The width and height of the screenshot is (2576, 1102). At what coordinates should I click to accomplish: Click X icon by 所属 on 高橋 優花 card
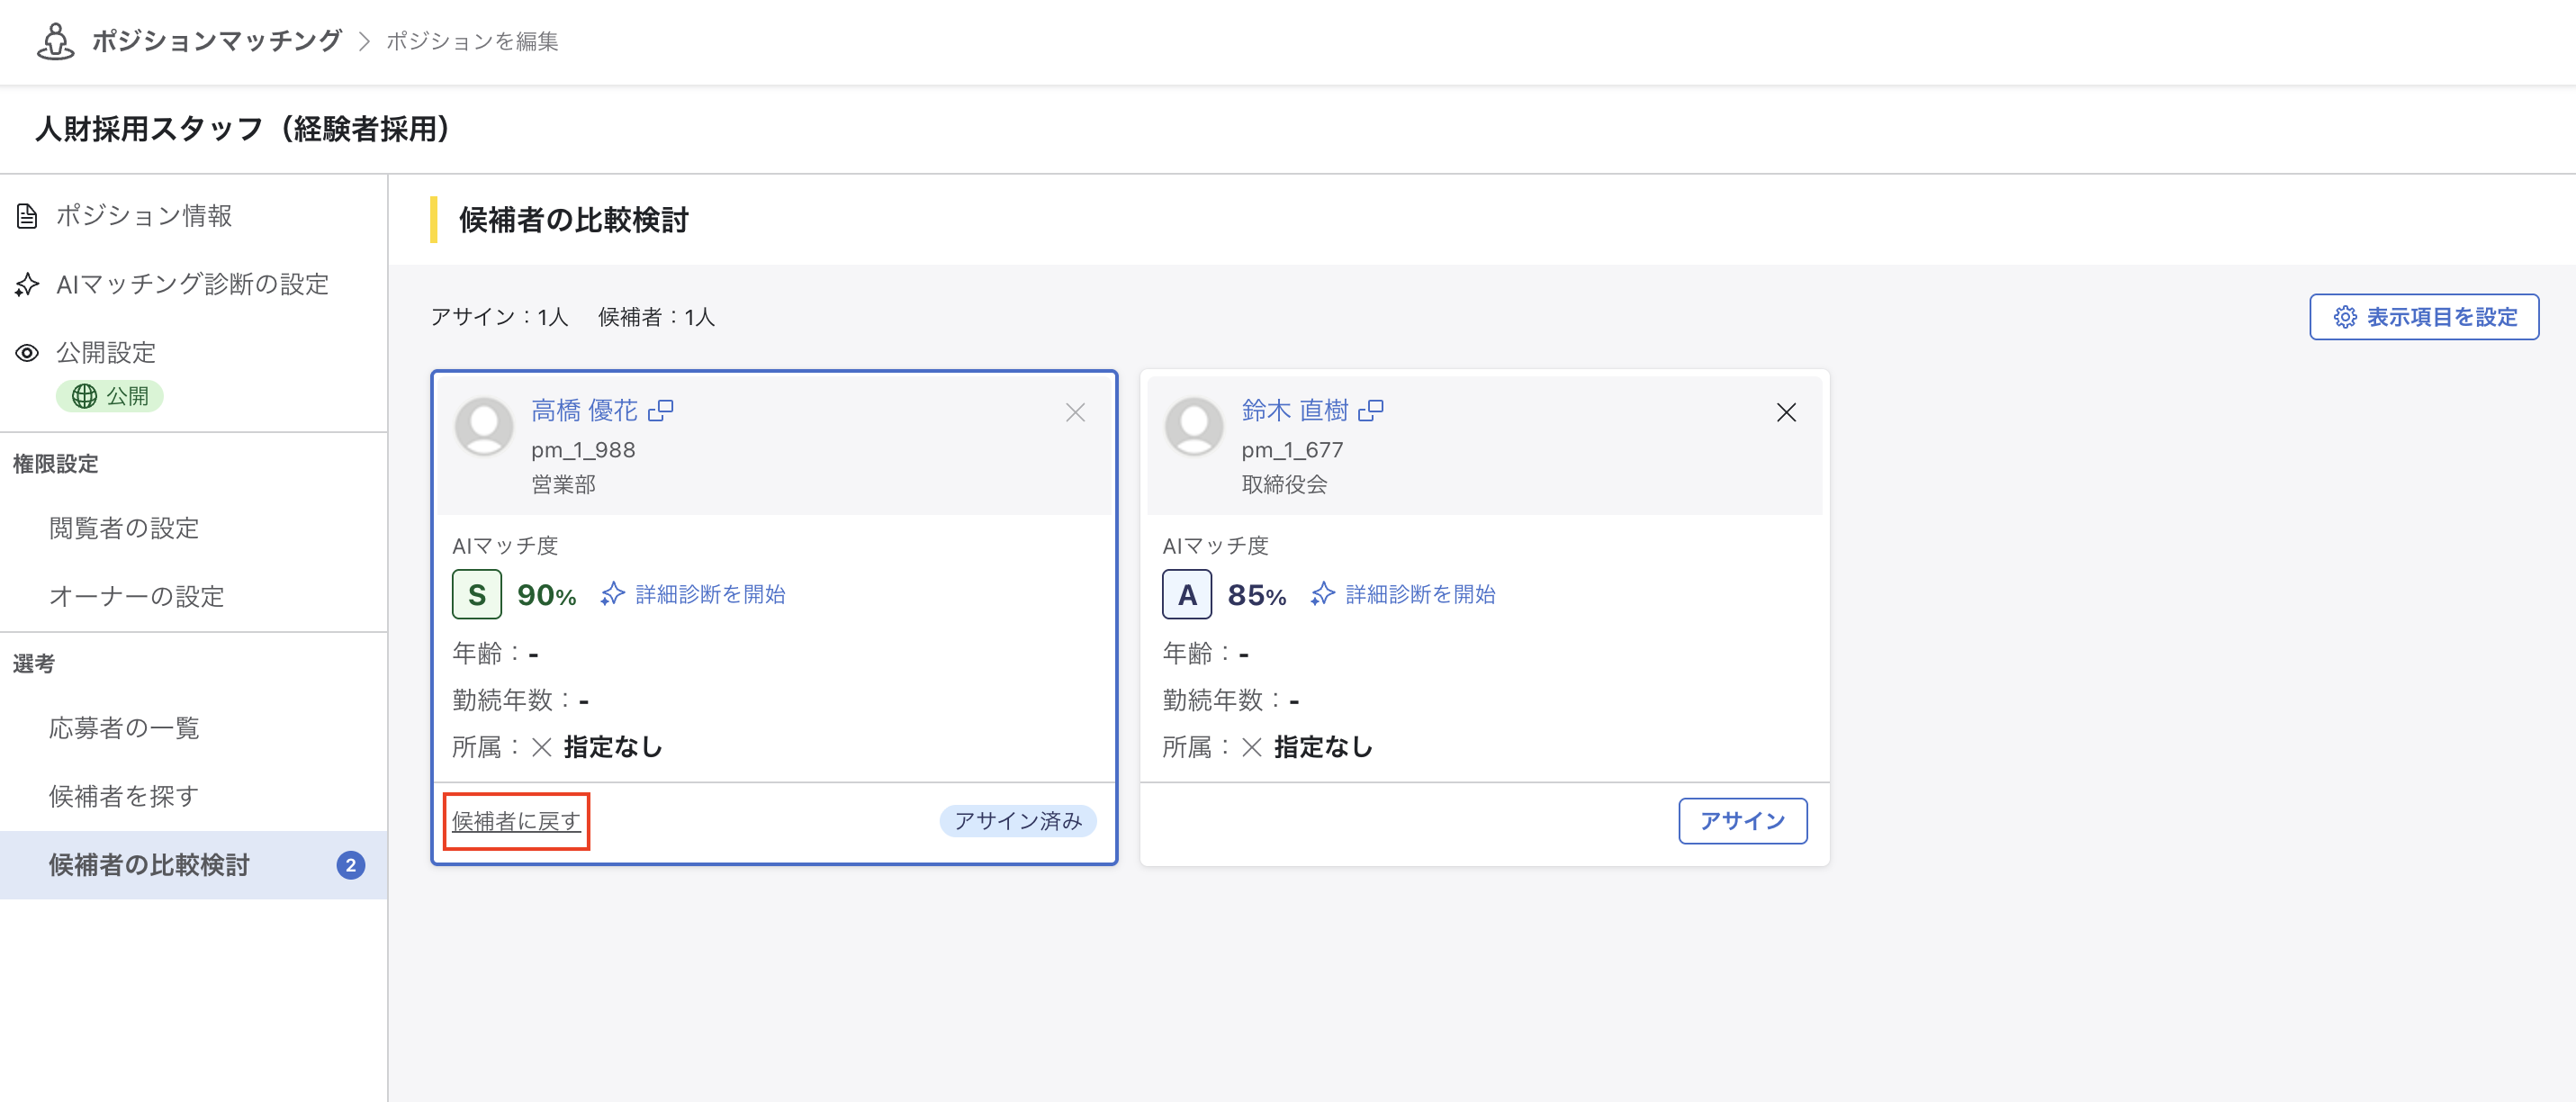pyautogui.click(x=541, y=748)
